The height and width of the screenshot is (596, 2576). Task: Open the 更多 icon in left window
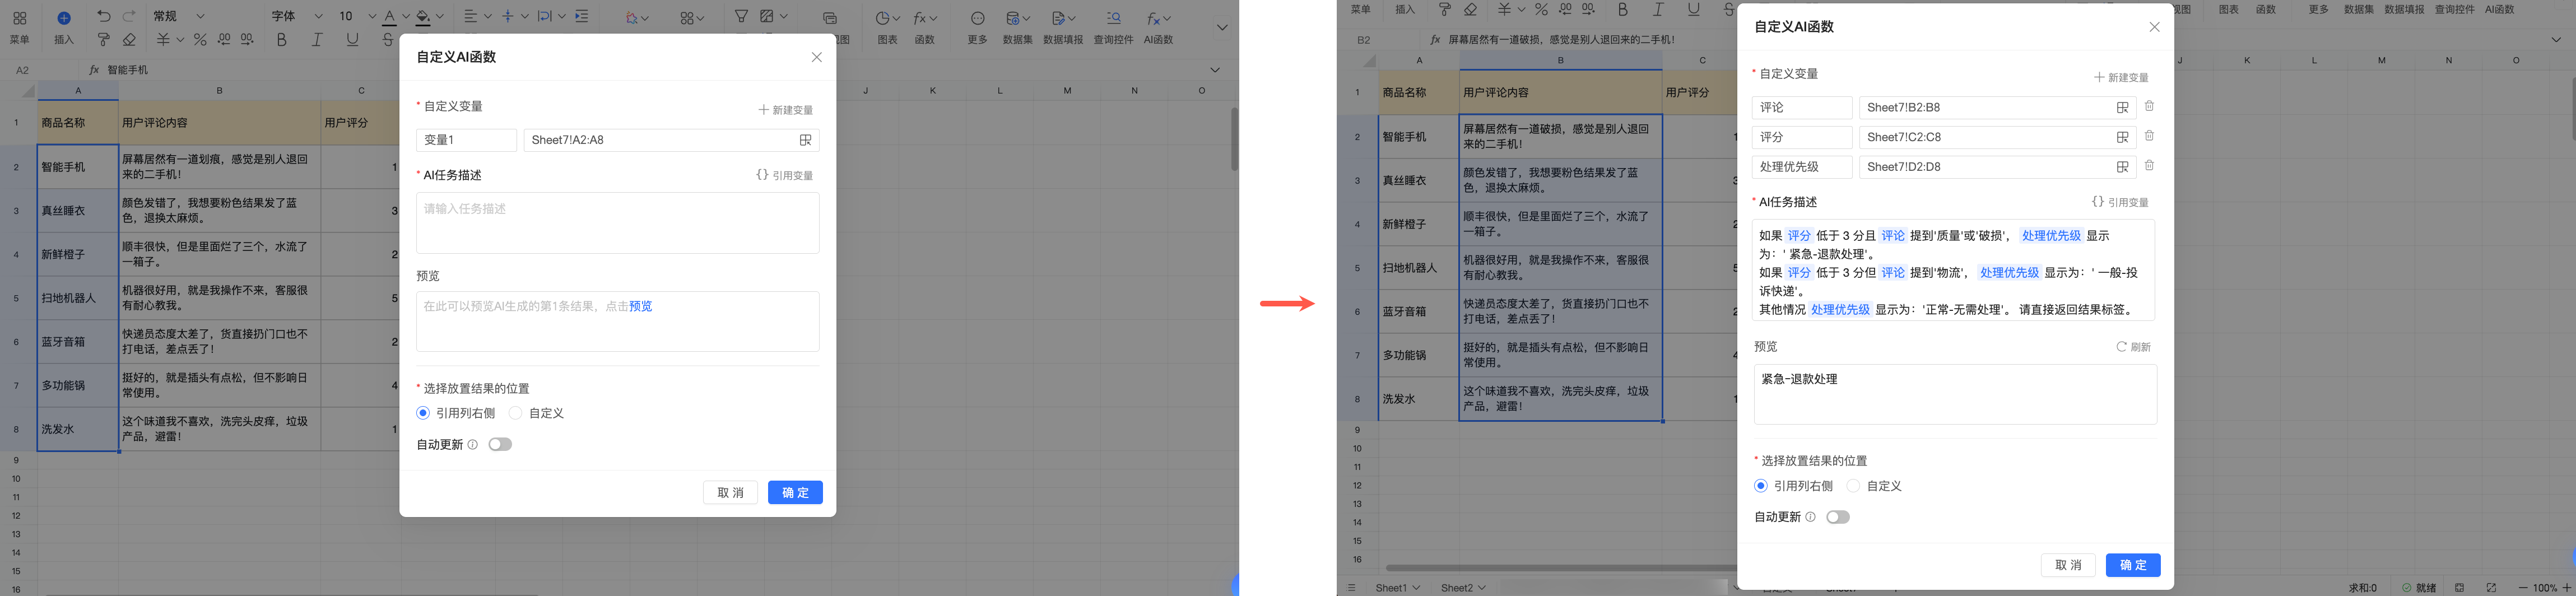click(978, 18)
